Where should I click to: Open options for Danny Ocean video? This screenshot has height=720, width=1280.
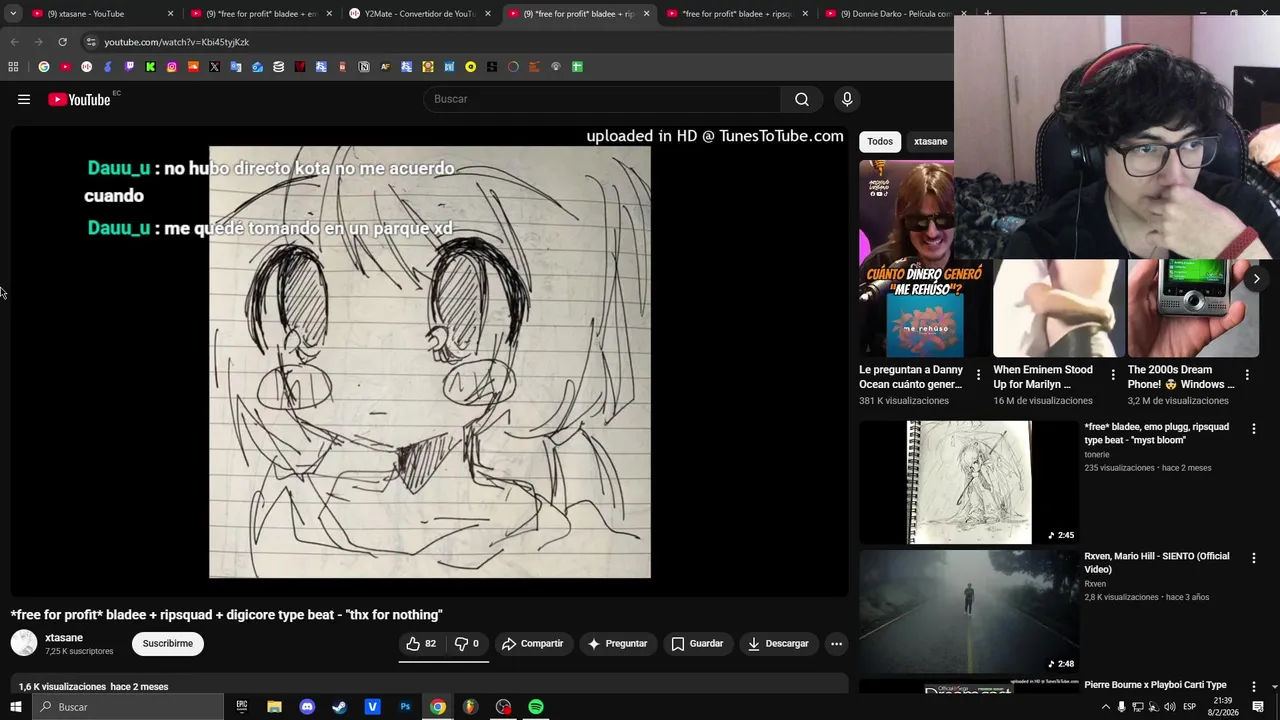[979, 375]
